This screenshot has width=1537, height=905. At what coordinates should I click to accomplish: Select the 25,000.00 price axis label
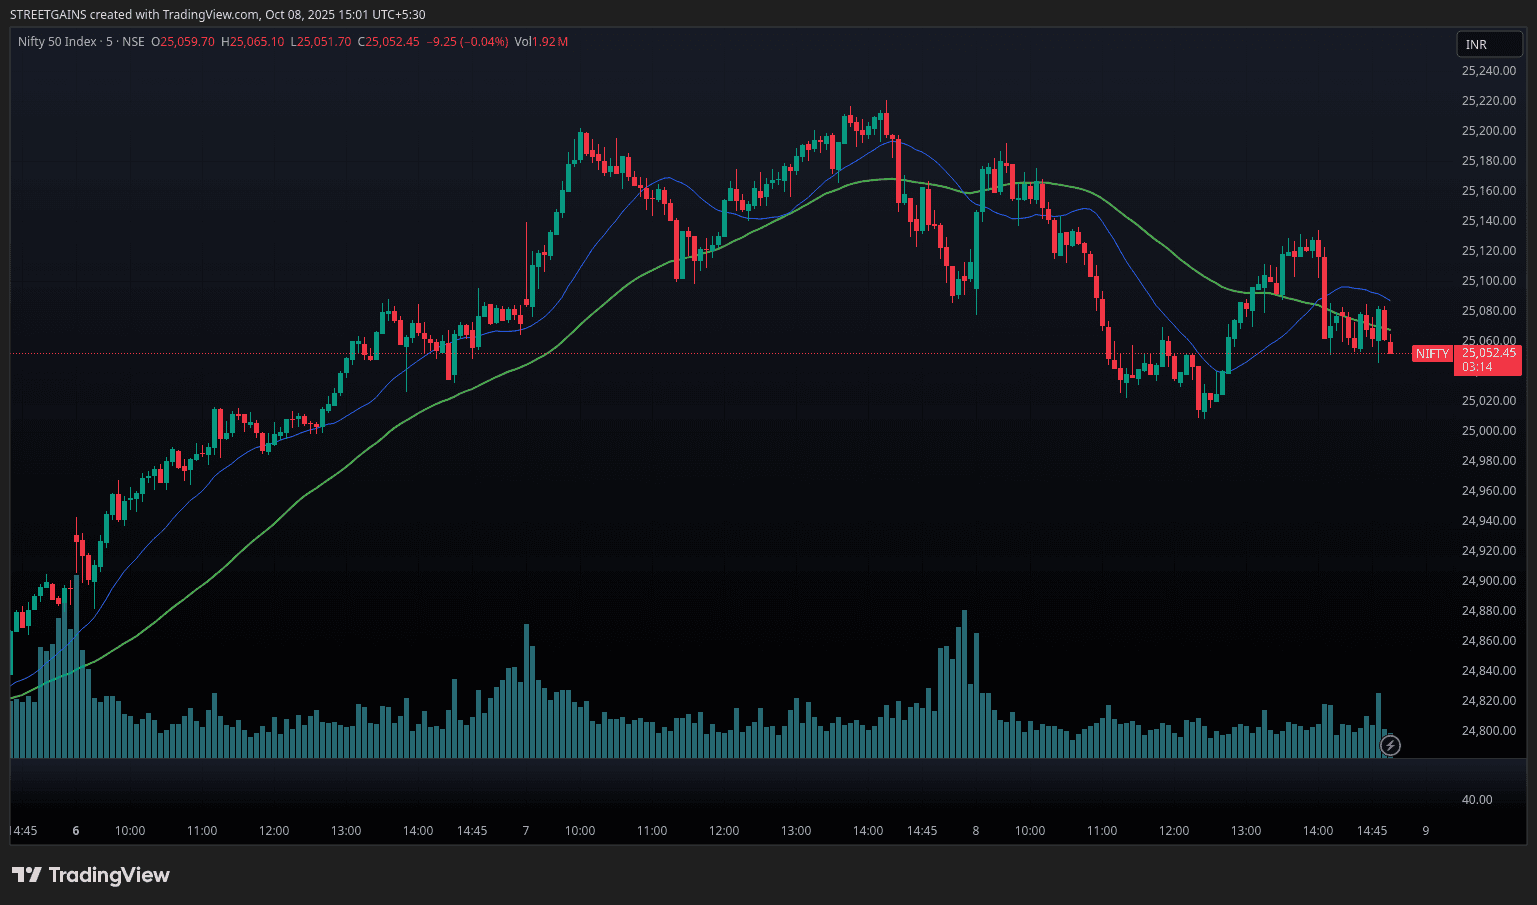[x=1488, y=431]
